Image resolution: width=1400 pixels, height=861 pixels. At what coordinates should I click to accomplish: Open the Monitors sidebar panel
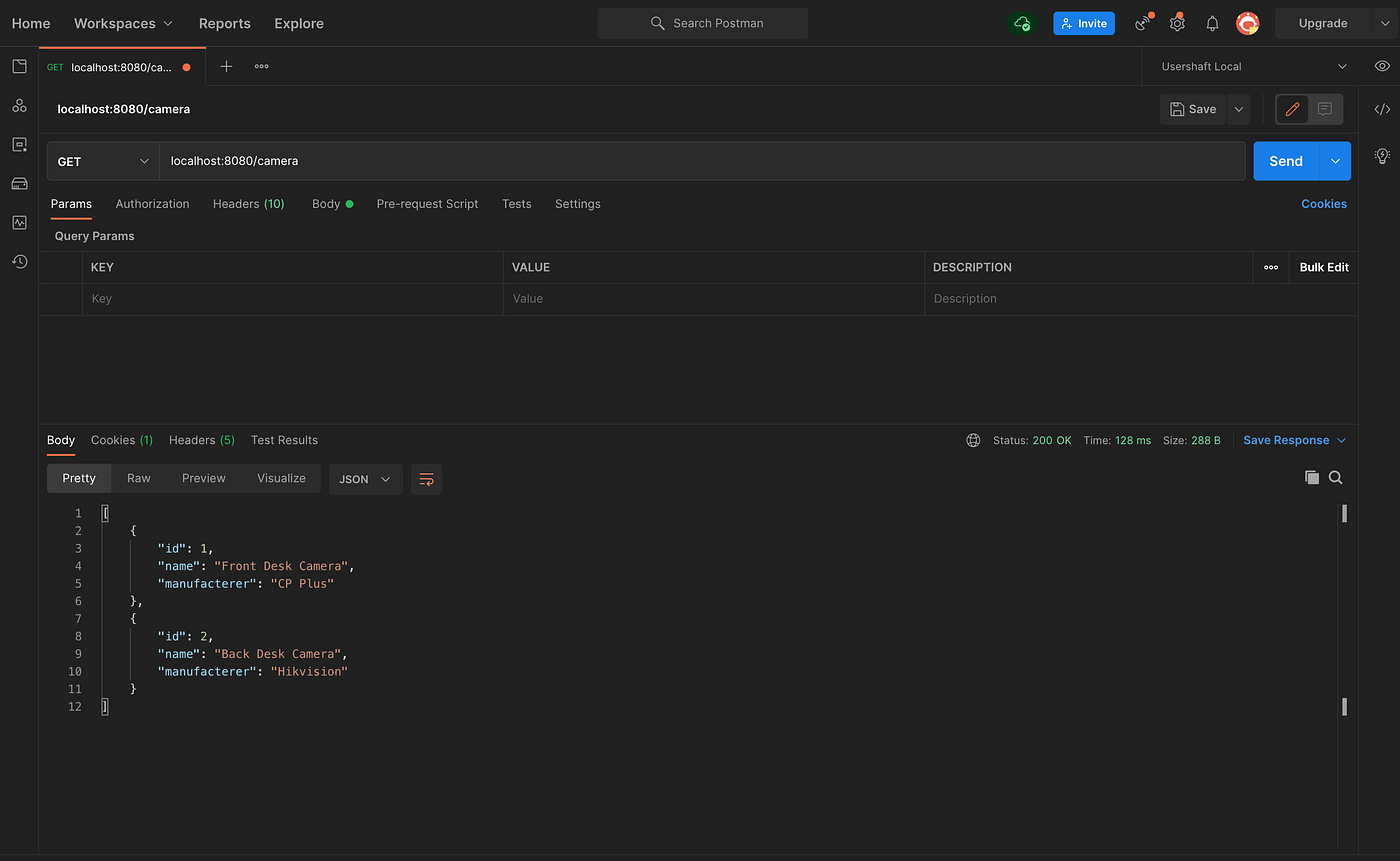[19, 222]
